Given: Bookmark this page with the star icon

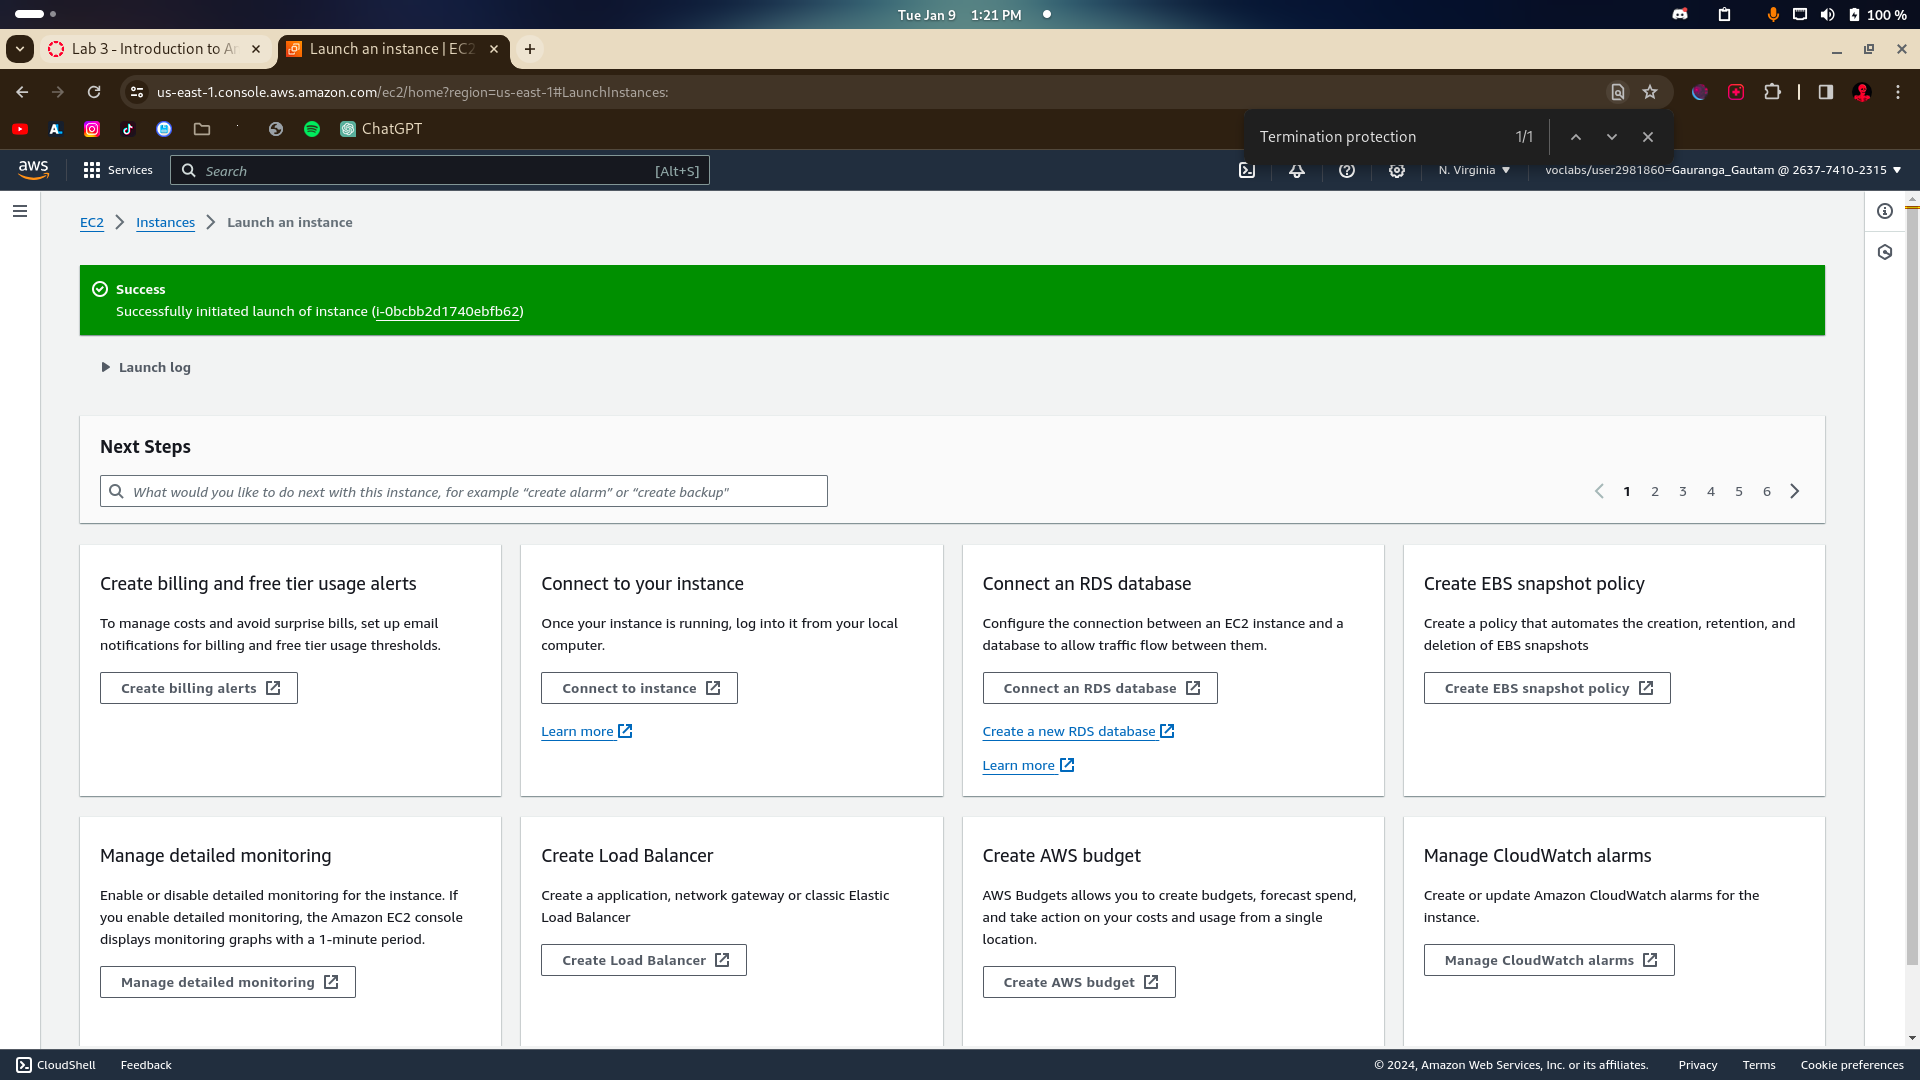Looking at the screenshot, I should [x=1650, y=92].
